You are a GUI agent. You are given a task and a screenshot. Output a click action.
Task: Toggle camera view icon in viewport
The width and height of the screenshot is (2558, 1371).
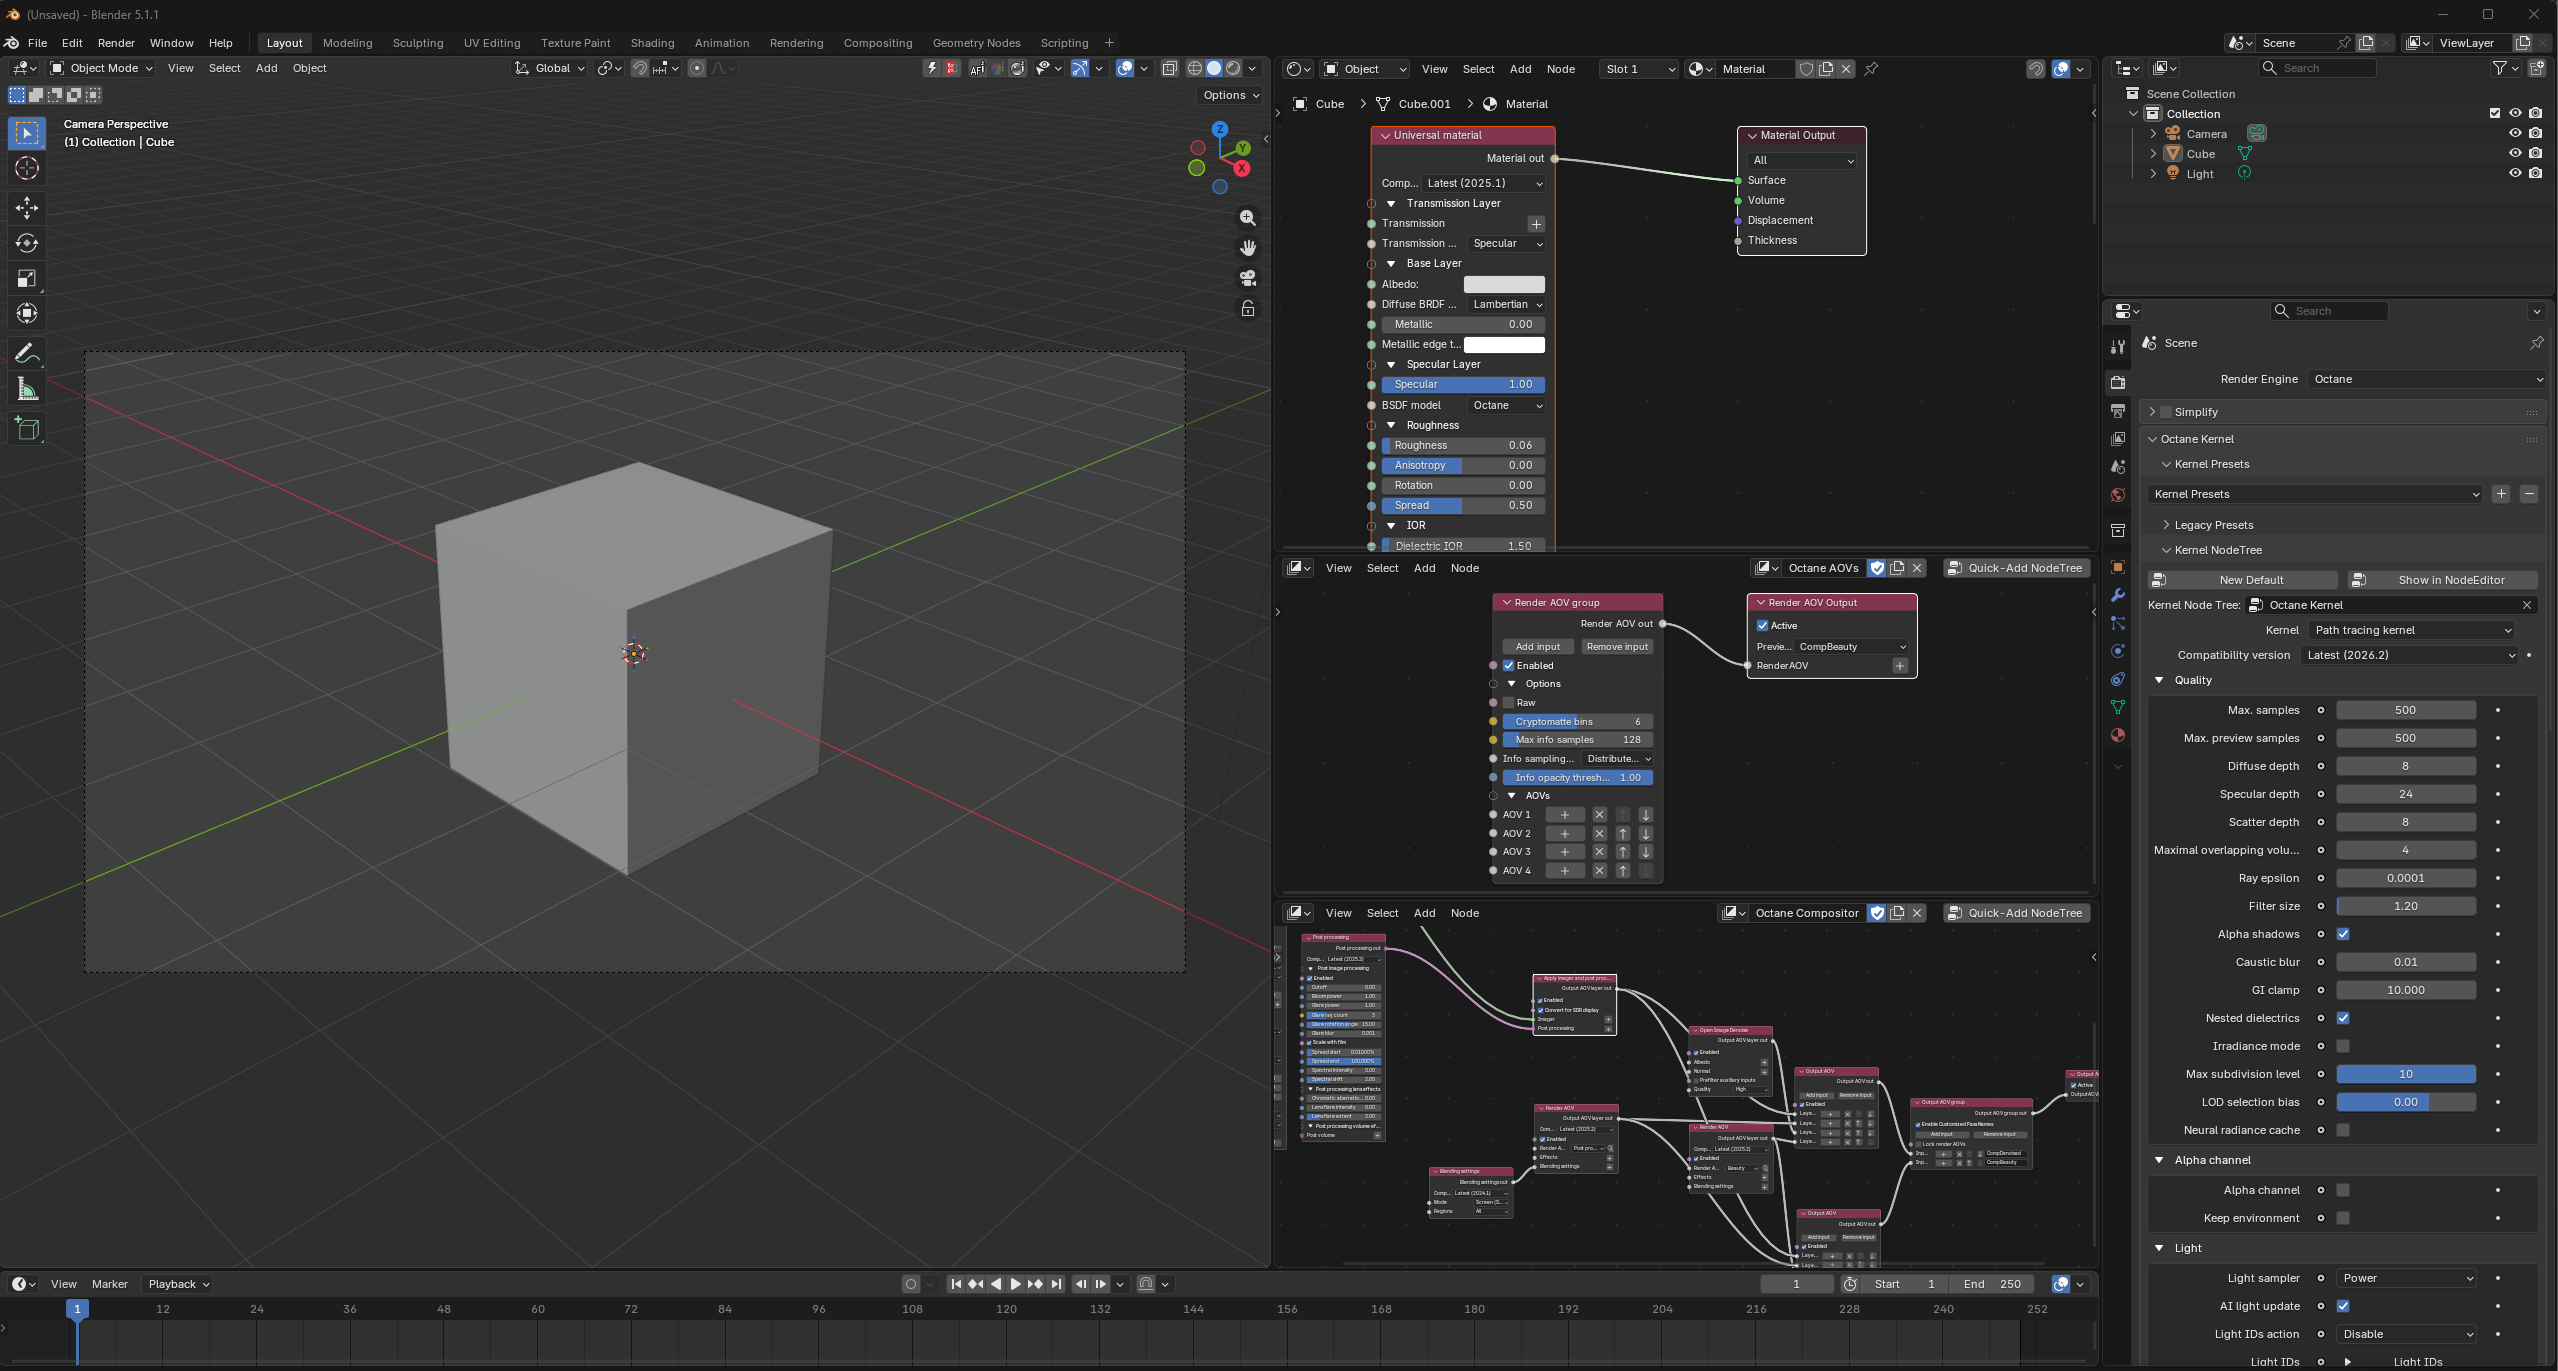pyautogui.click(x=1247, y=278)
